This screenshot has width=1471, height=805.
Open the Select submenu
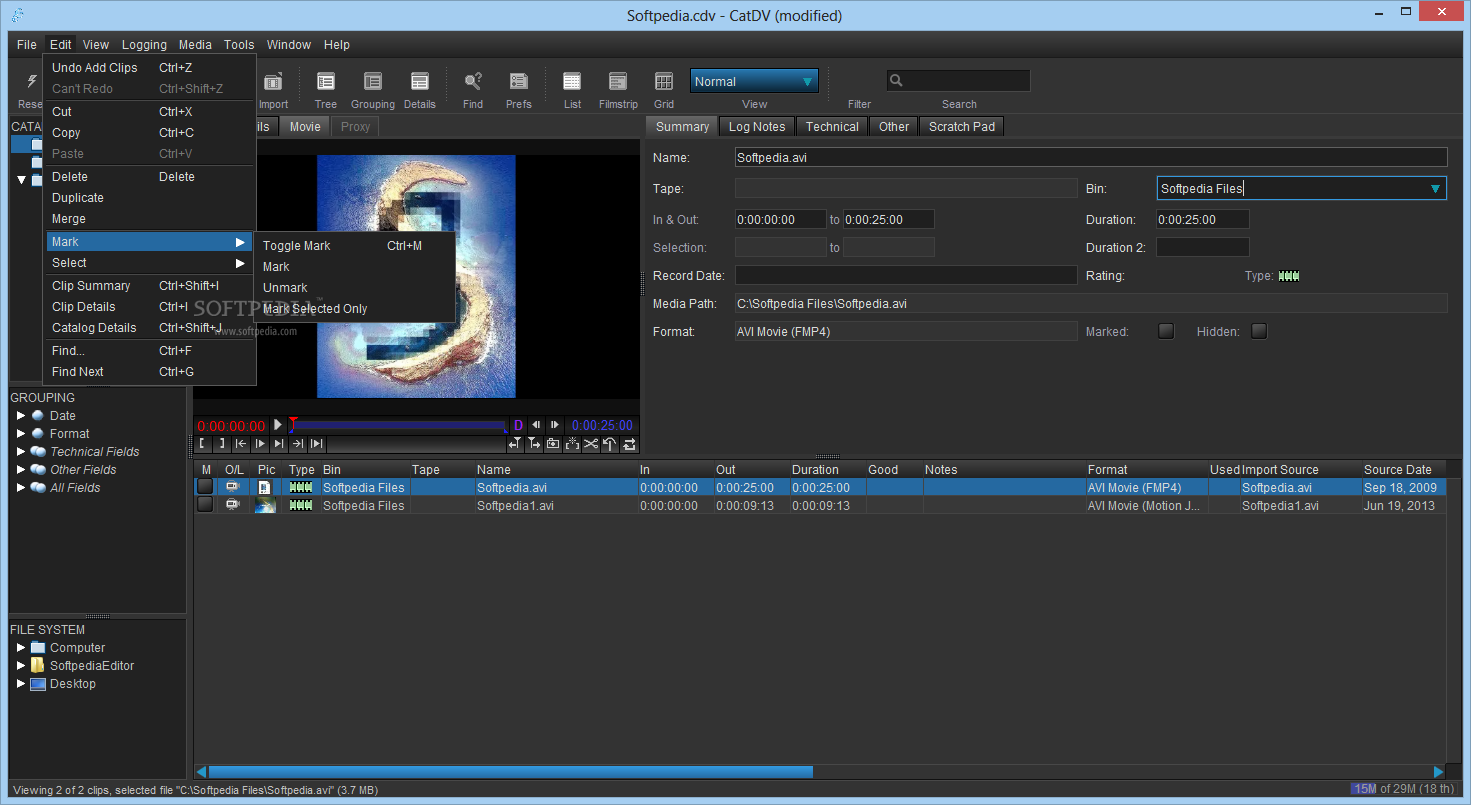pyautogui.click(x=149, y=263)
